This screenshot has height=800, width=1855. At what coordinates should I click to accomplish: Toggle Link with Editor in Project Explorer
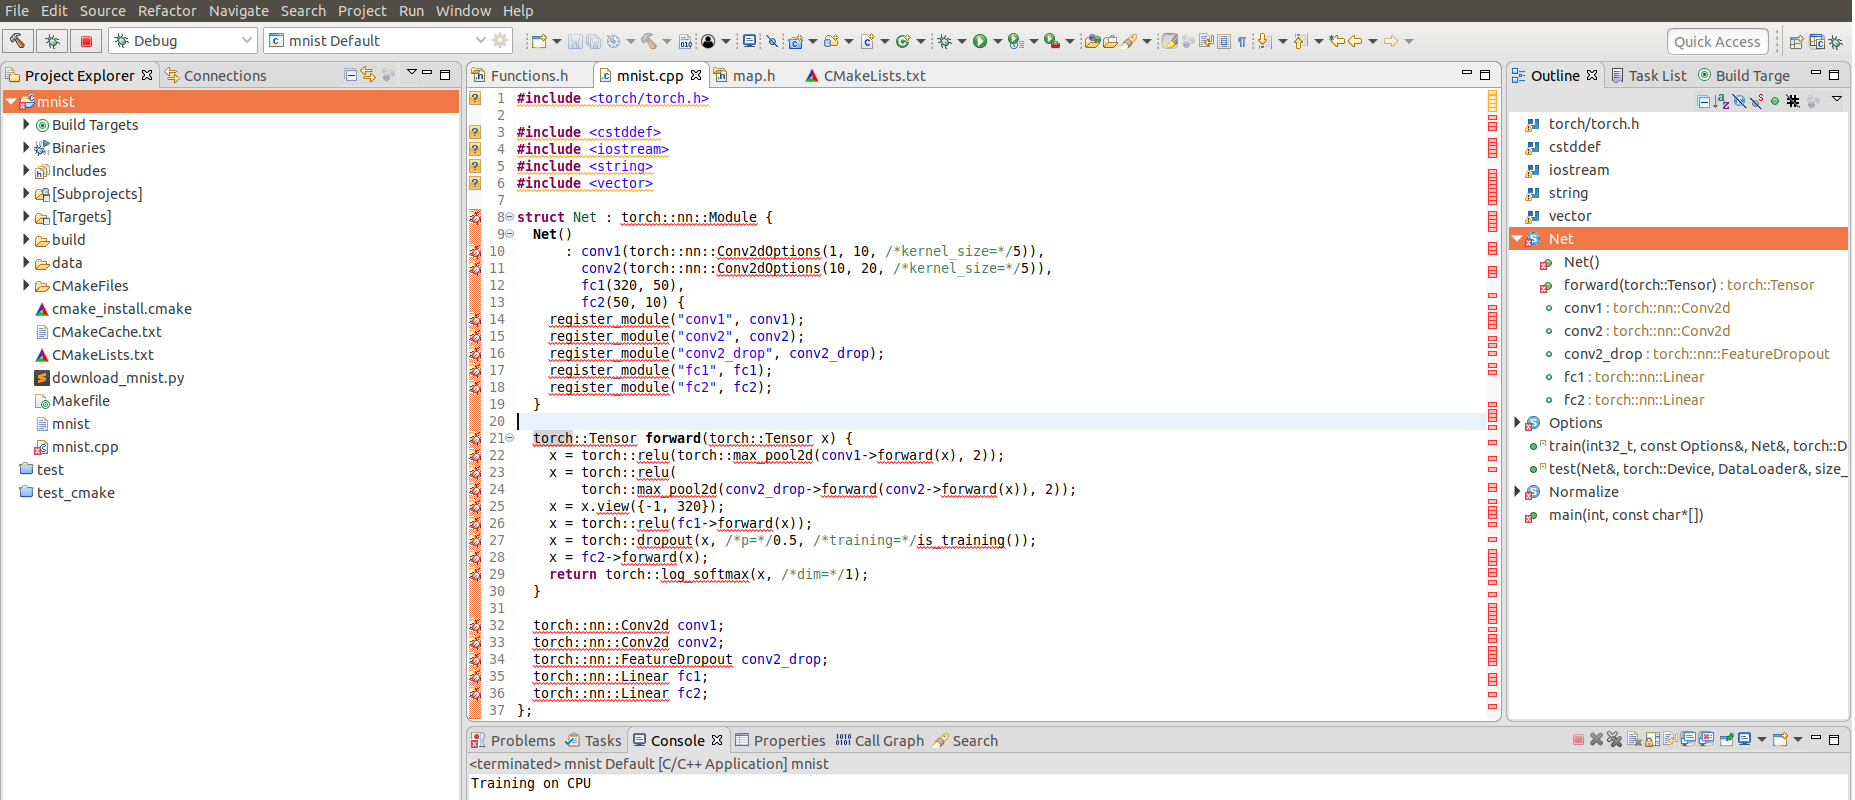[x=369, y=75]
